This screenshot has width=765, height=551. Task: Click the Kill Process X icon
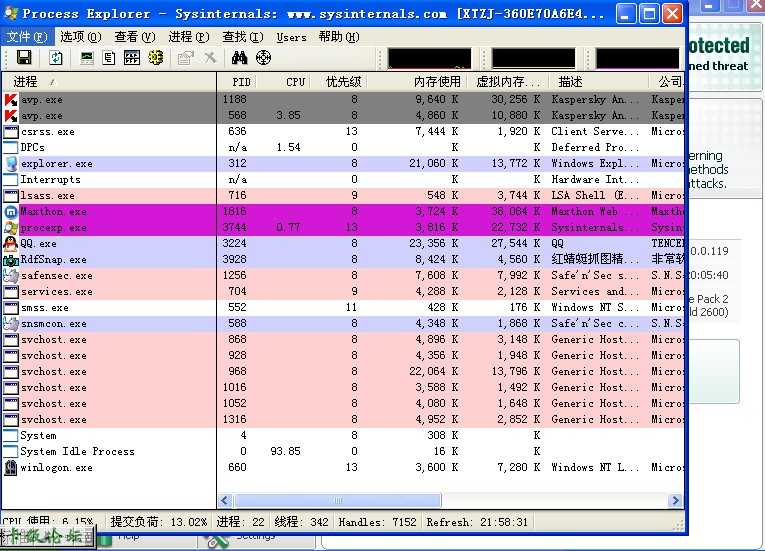point(210,58)
